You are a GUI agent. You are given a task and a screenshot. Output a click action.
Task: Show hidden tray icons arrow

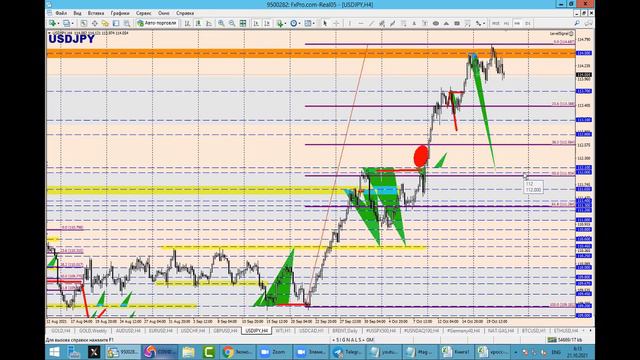516,352
